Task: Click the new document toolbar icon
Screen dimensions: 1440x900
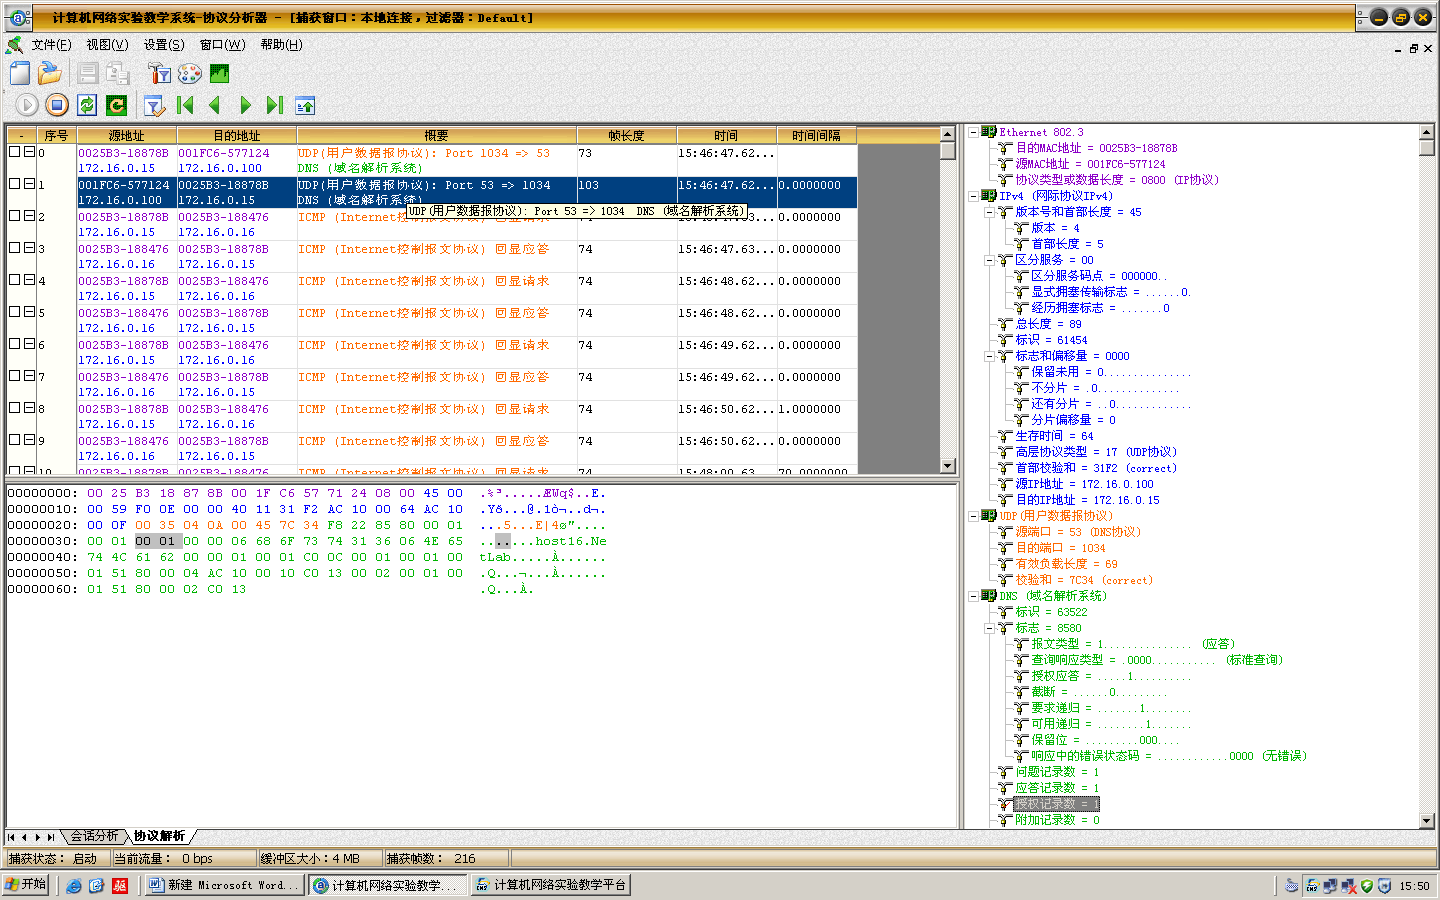Action: click(20, 73)
